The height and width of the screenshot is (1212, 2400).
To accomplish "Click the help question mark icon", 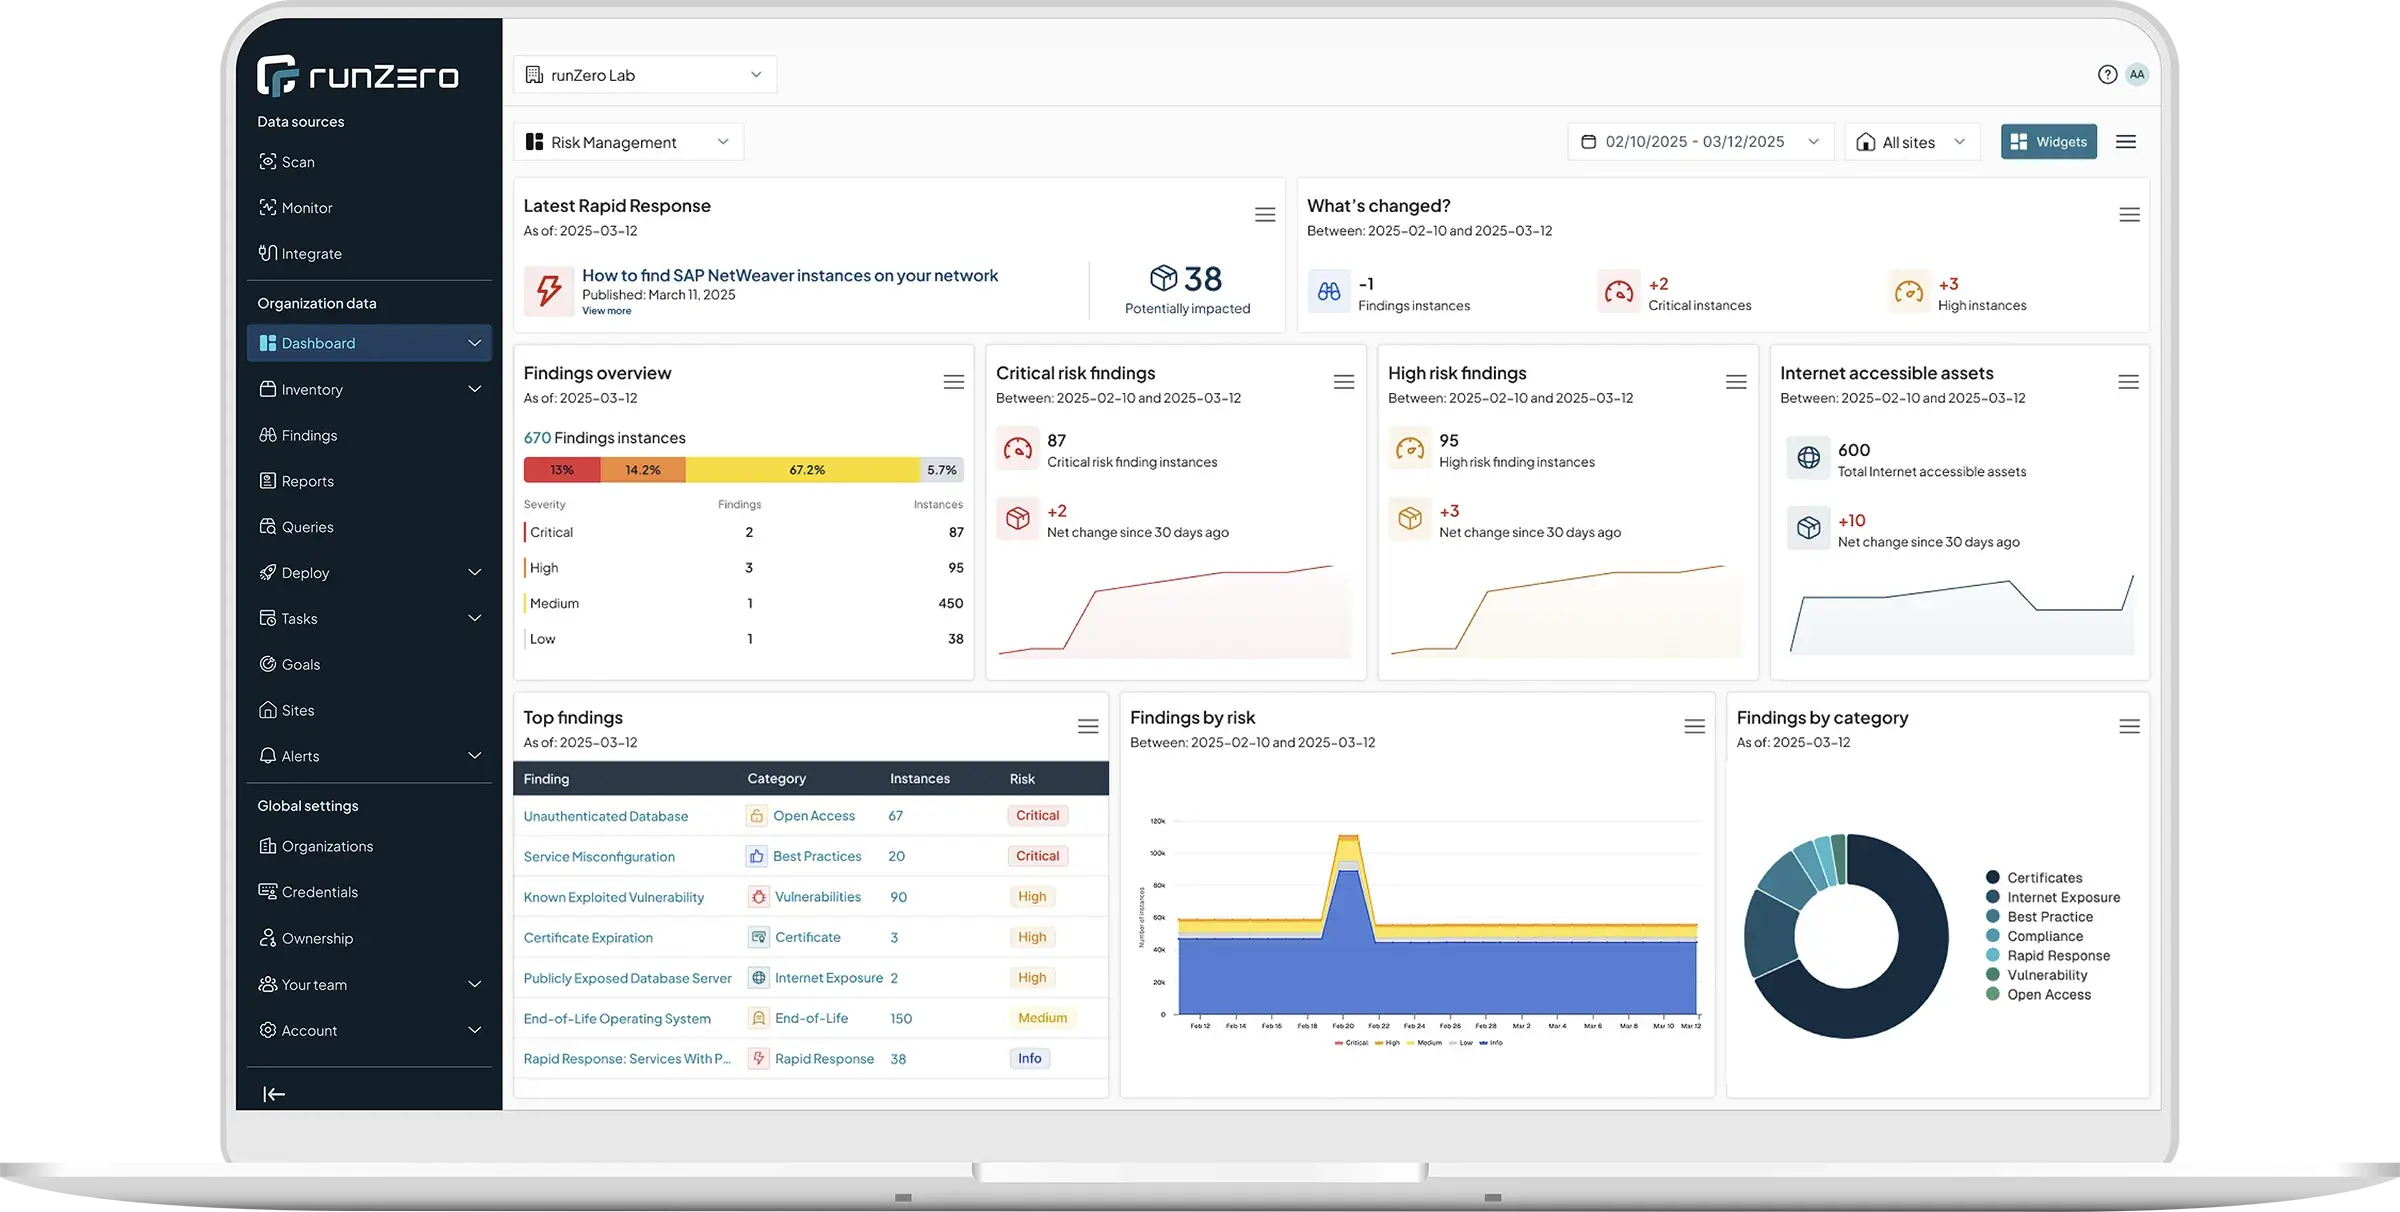I will tap(2107, 75).
